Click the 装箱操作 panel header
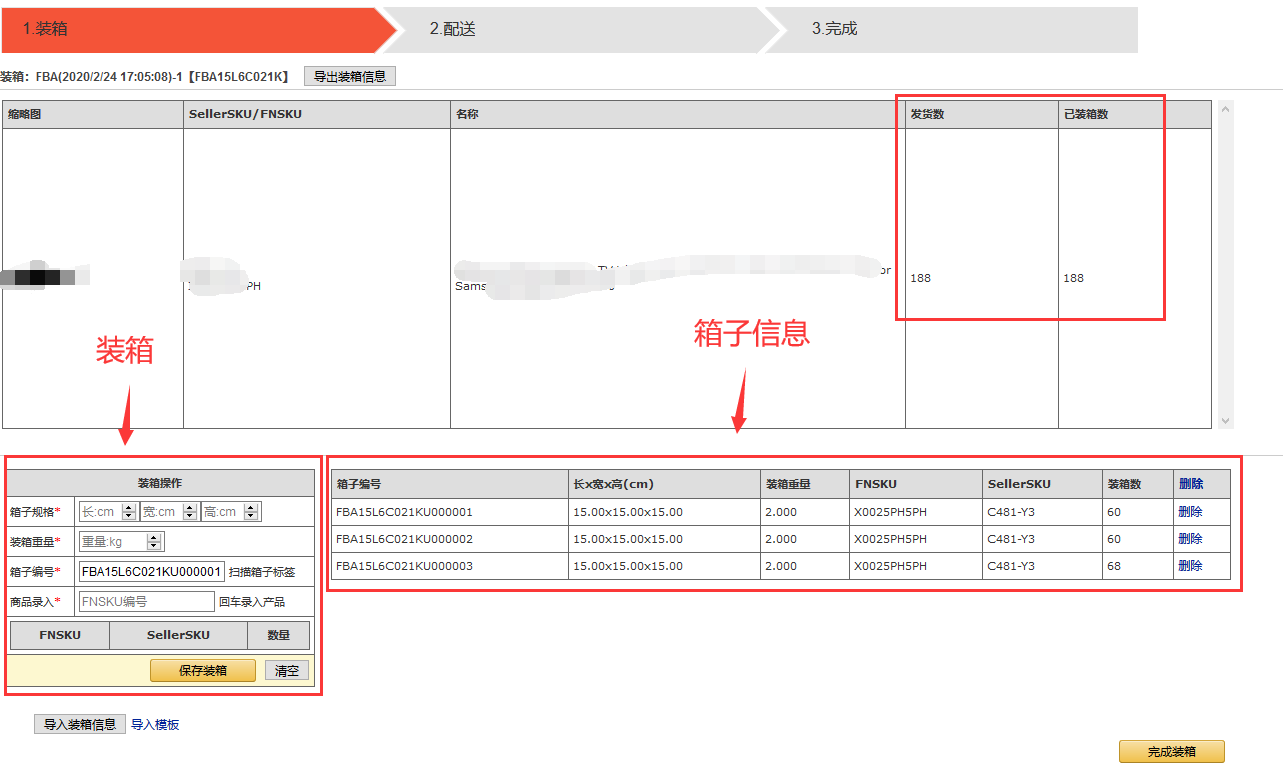This screenshot has width=1283, height=778. (160, 484)
